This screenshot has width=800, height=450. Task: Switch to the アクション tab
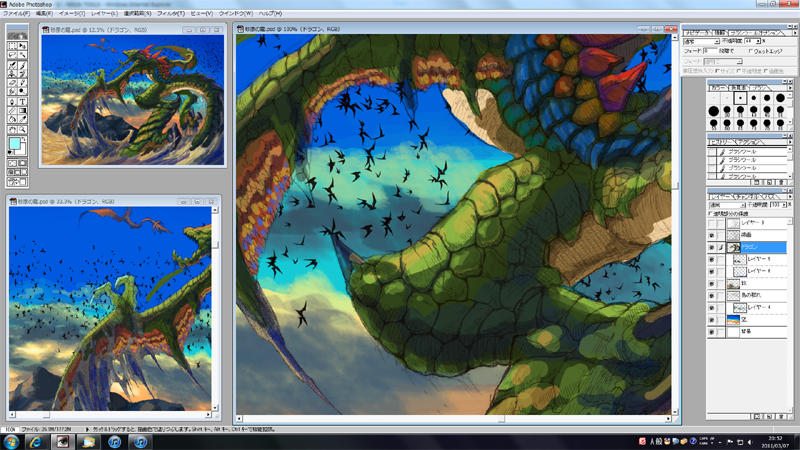coord(749,142)
